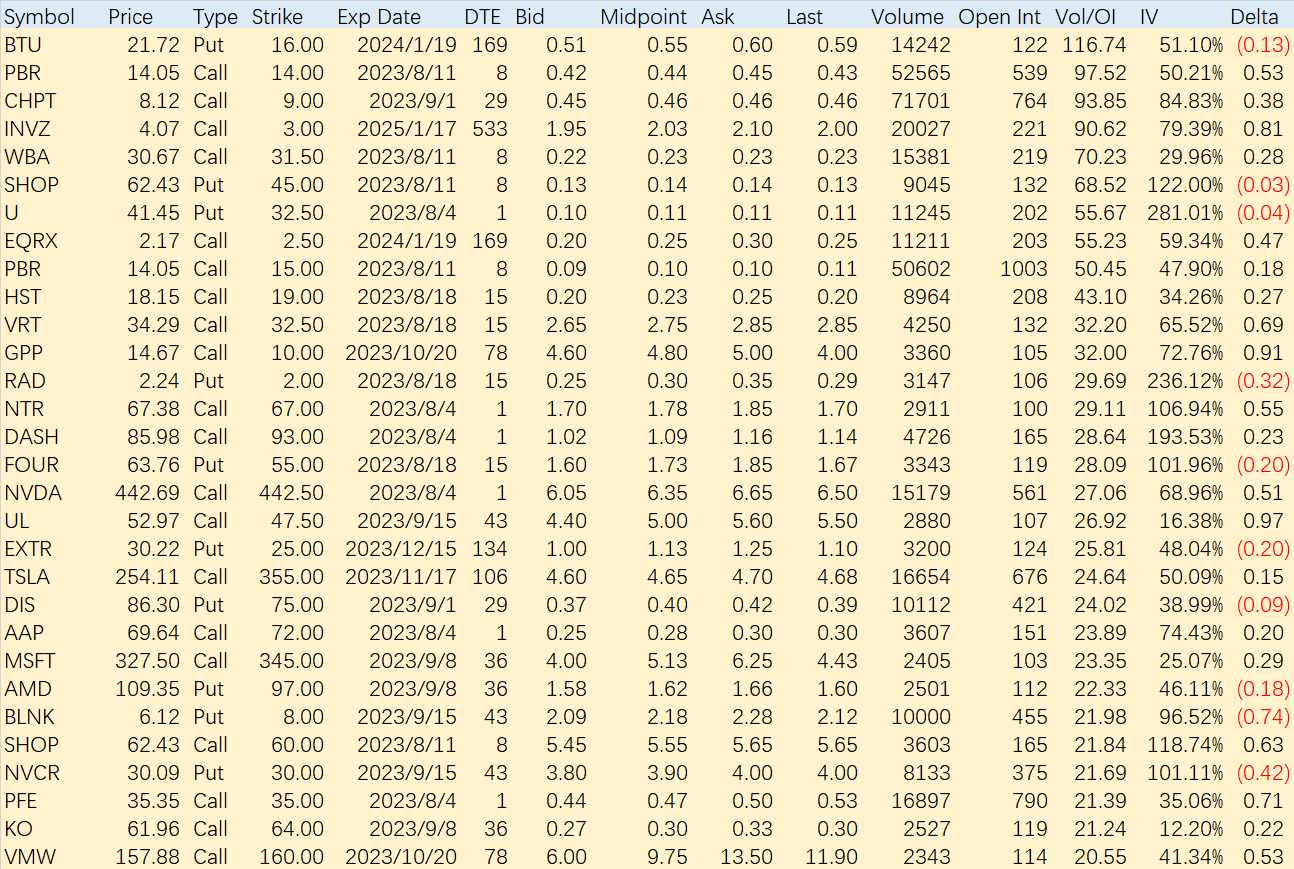Click the MSFT symbol cell
Image resolution: width=1294 pixels, height=869 pixels.
coord(29,661)
